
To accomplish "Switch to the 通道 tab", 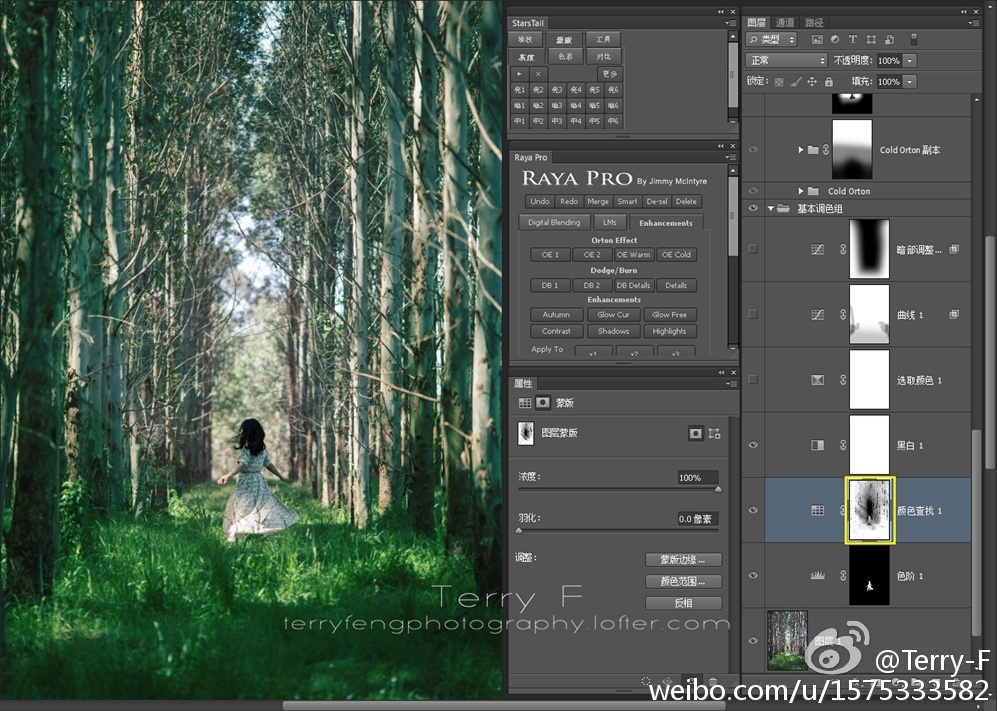I will (x=785, y=22).
